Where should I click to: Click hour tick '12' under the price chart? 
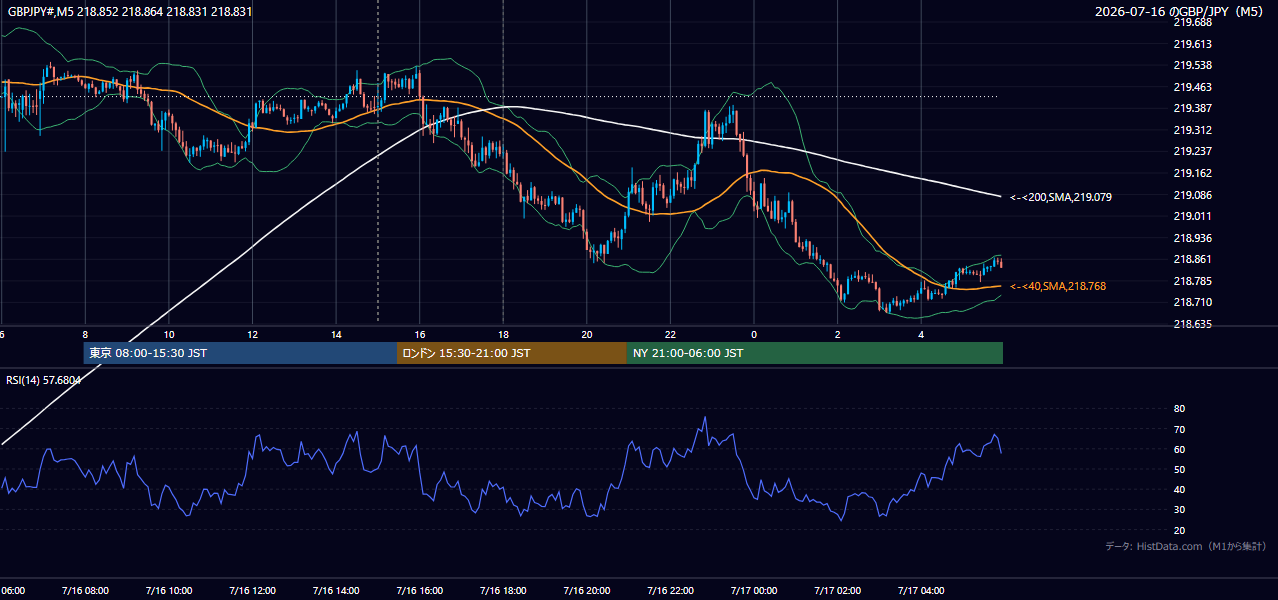click(x=252, y=335)
